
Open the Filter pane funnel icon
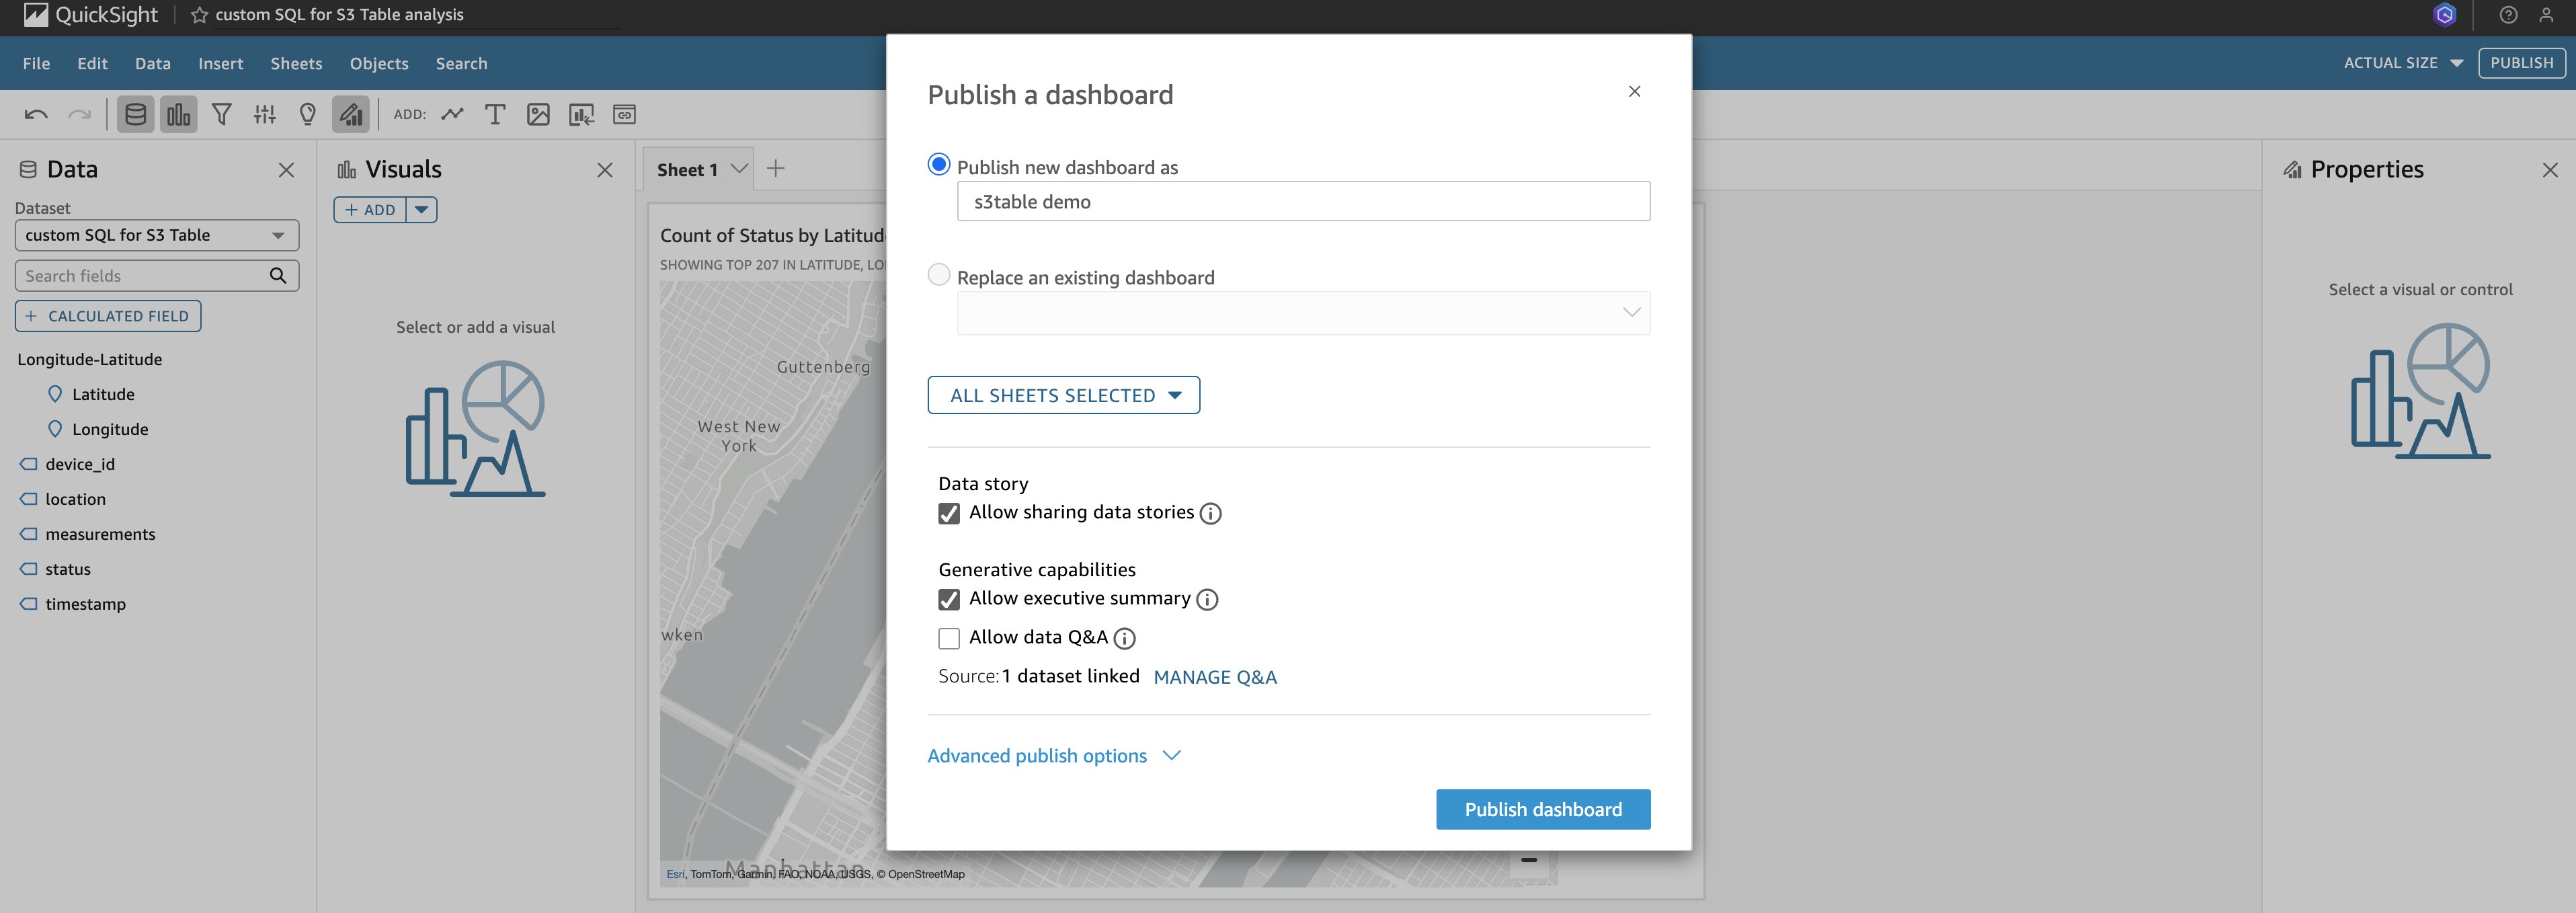[x=222, y=115]
